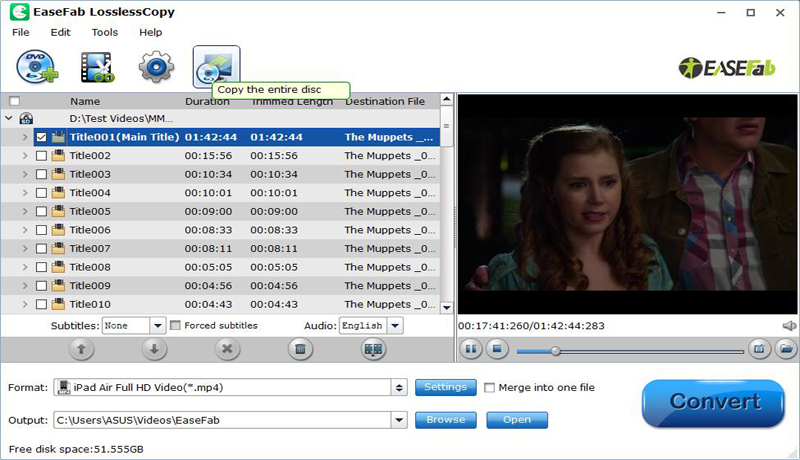The height and width of the screenshot is (460, 800).
Task: Open the Subtitles dropdown
Action: 158,325
